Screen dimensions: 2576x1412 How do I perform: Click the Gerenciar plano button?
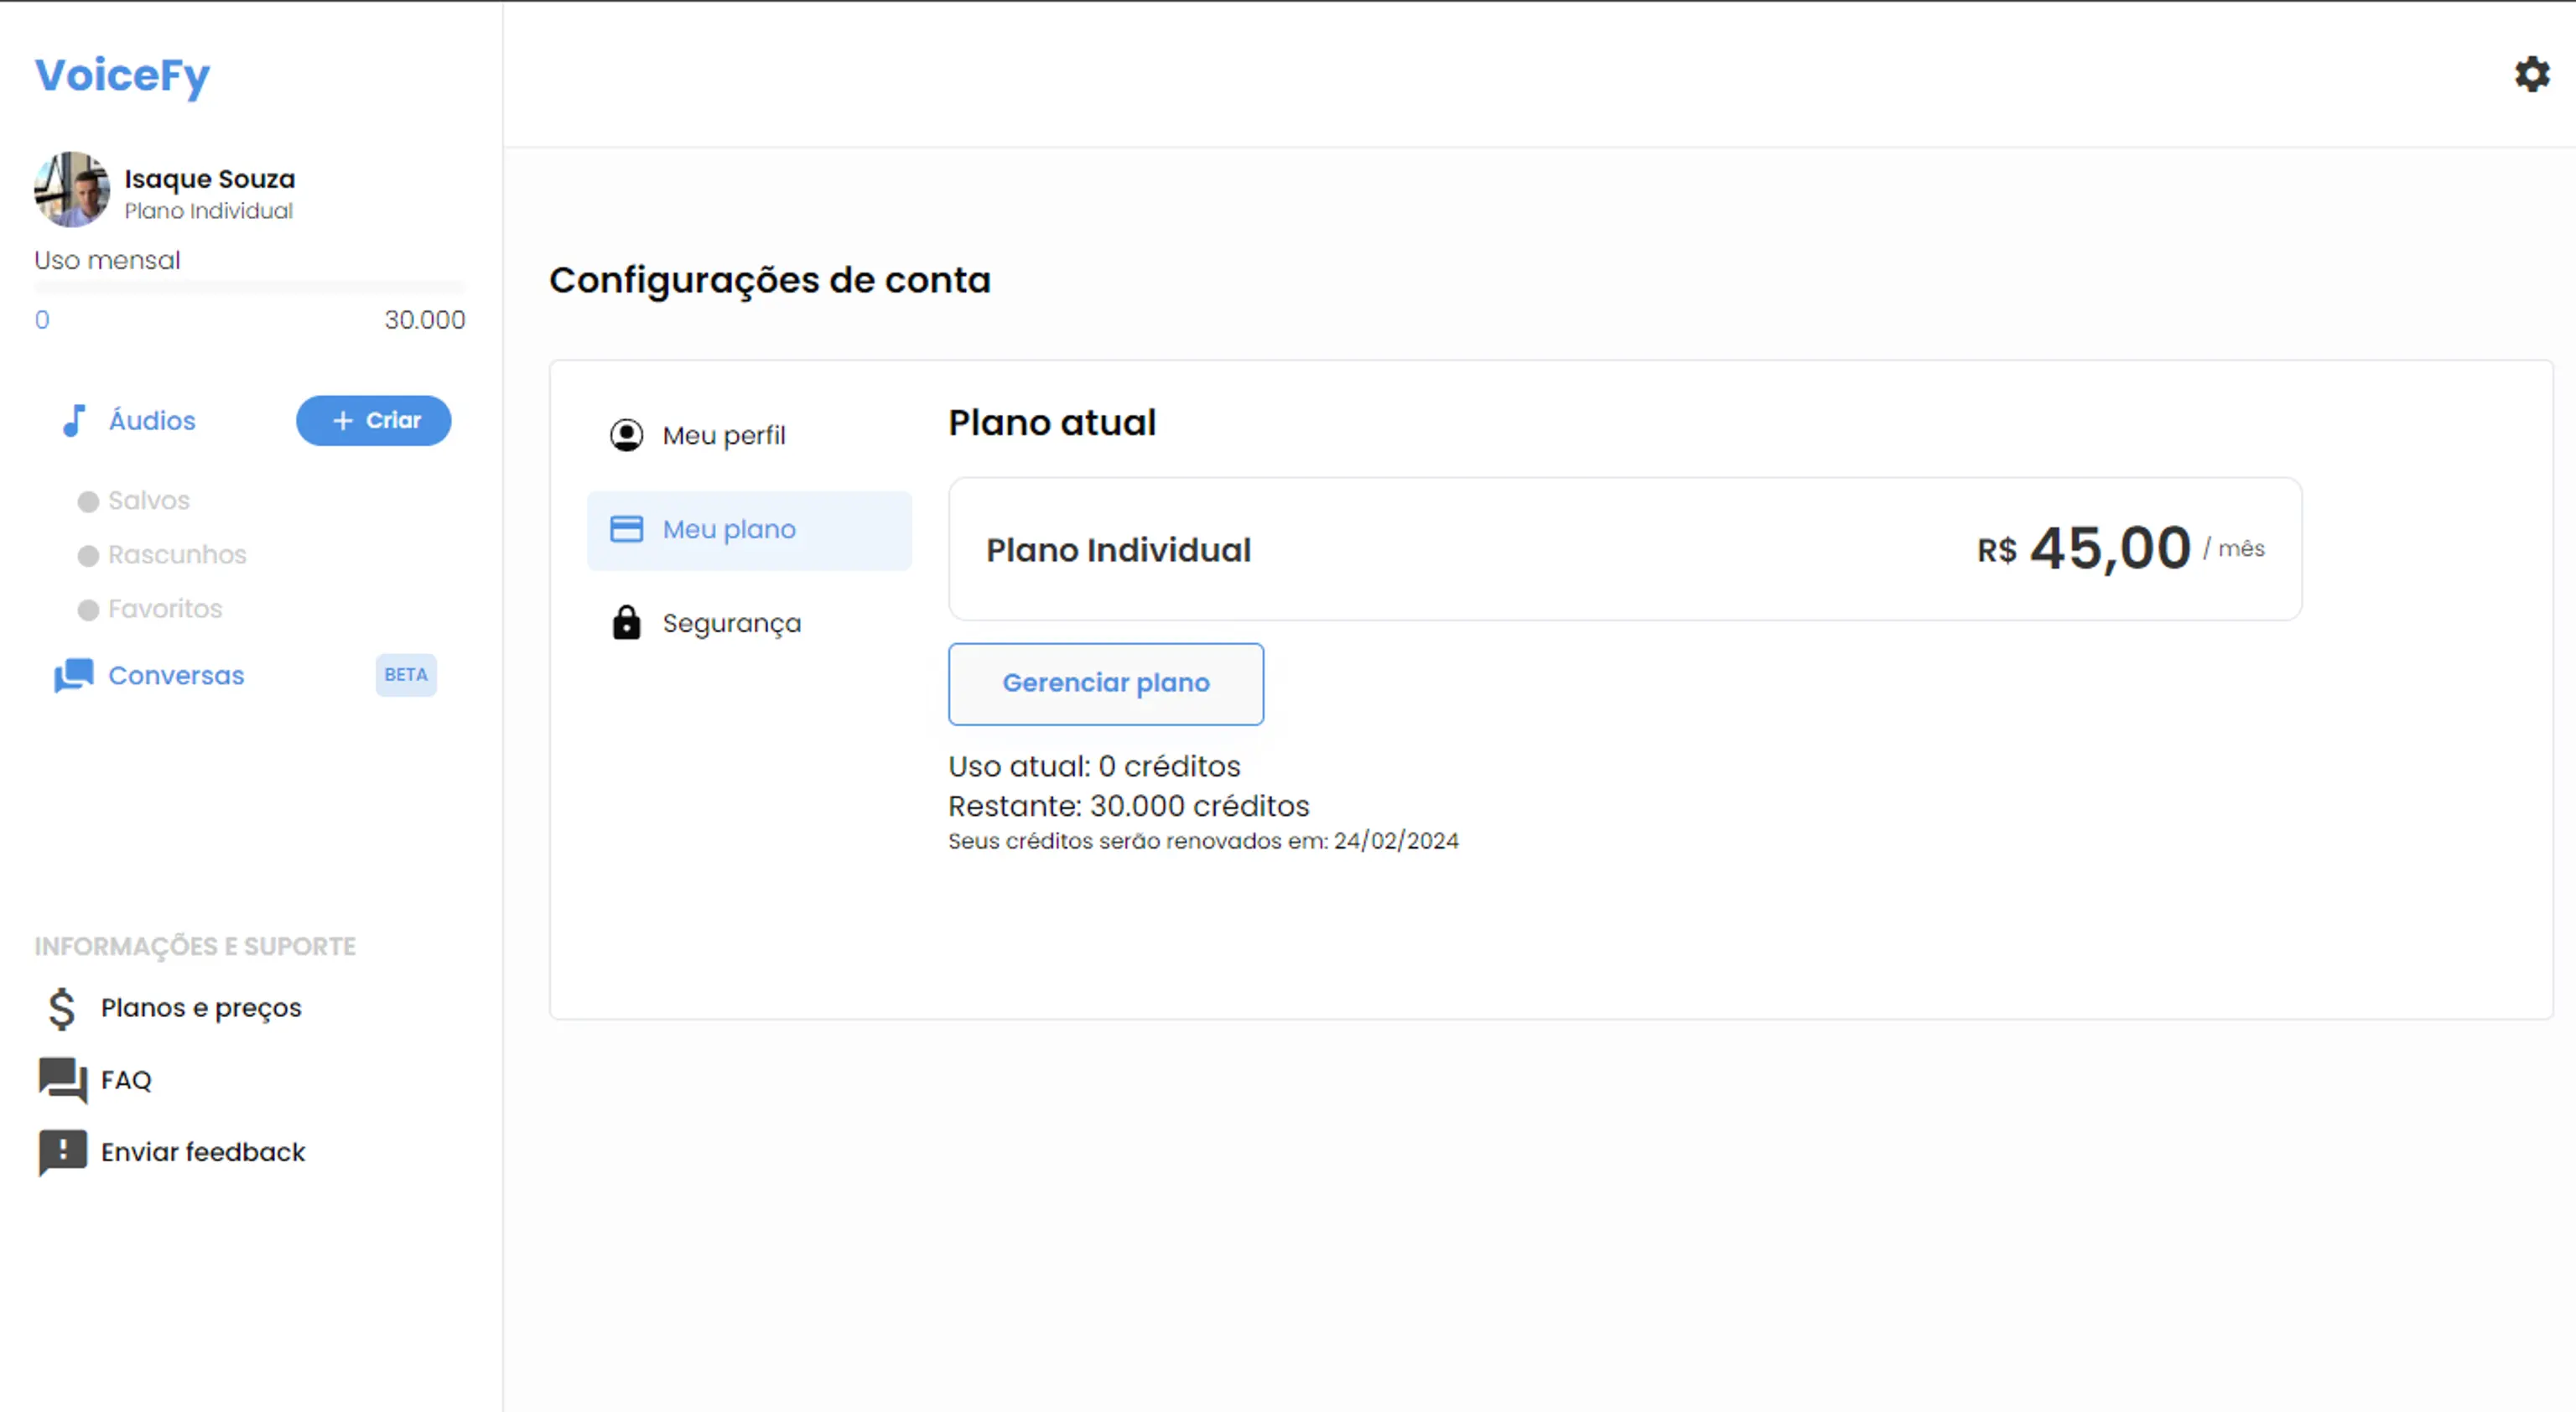click(1105, 684)
